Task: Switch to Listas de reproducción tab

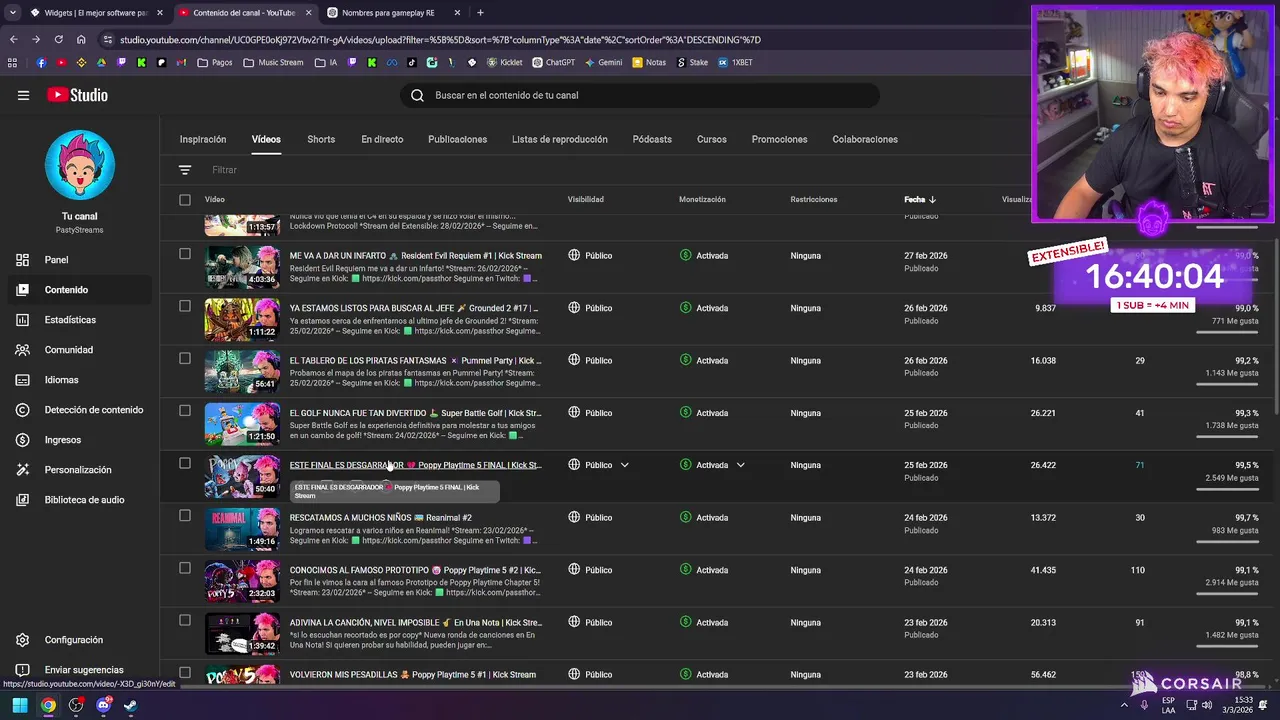Action: [x=559, y=140]
